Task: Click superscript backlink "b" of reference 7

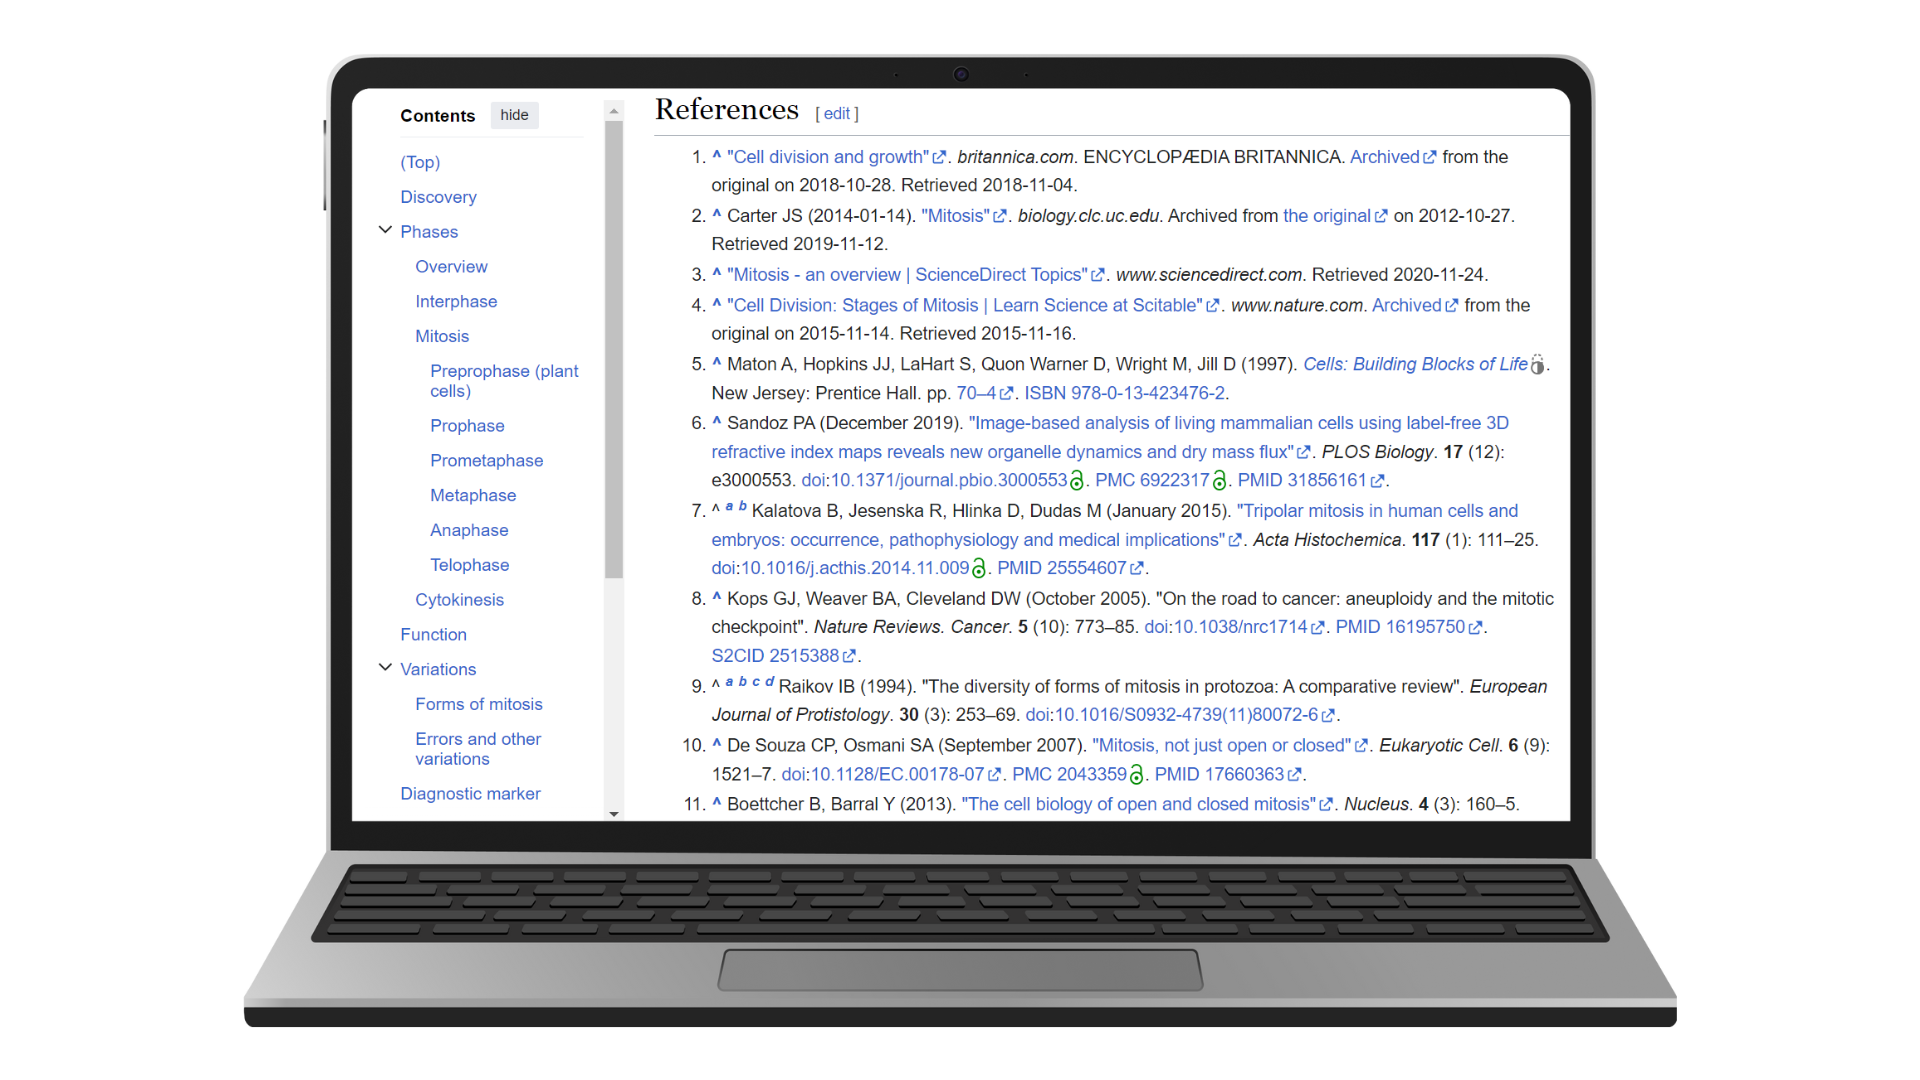Action: tap(742, 507)
